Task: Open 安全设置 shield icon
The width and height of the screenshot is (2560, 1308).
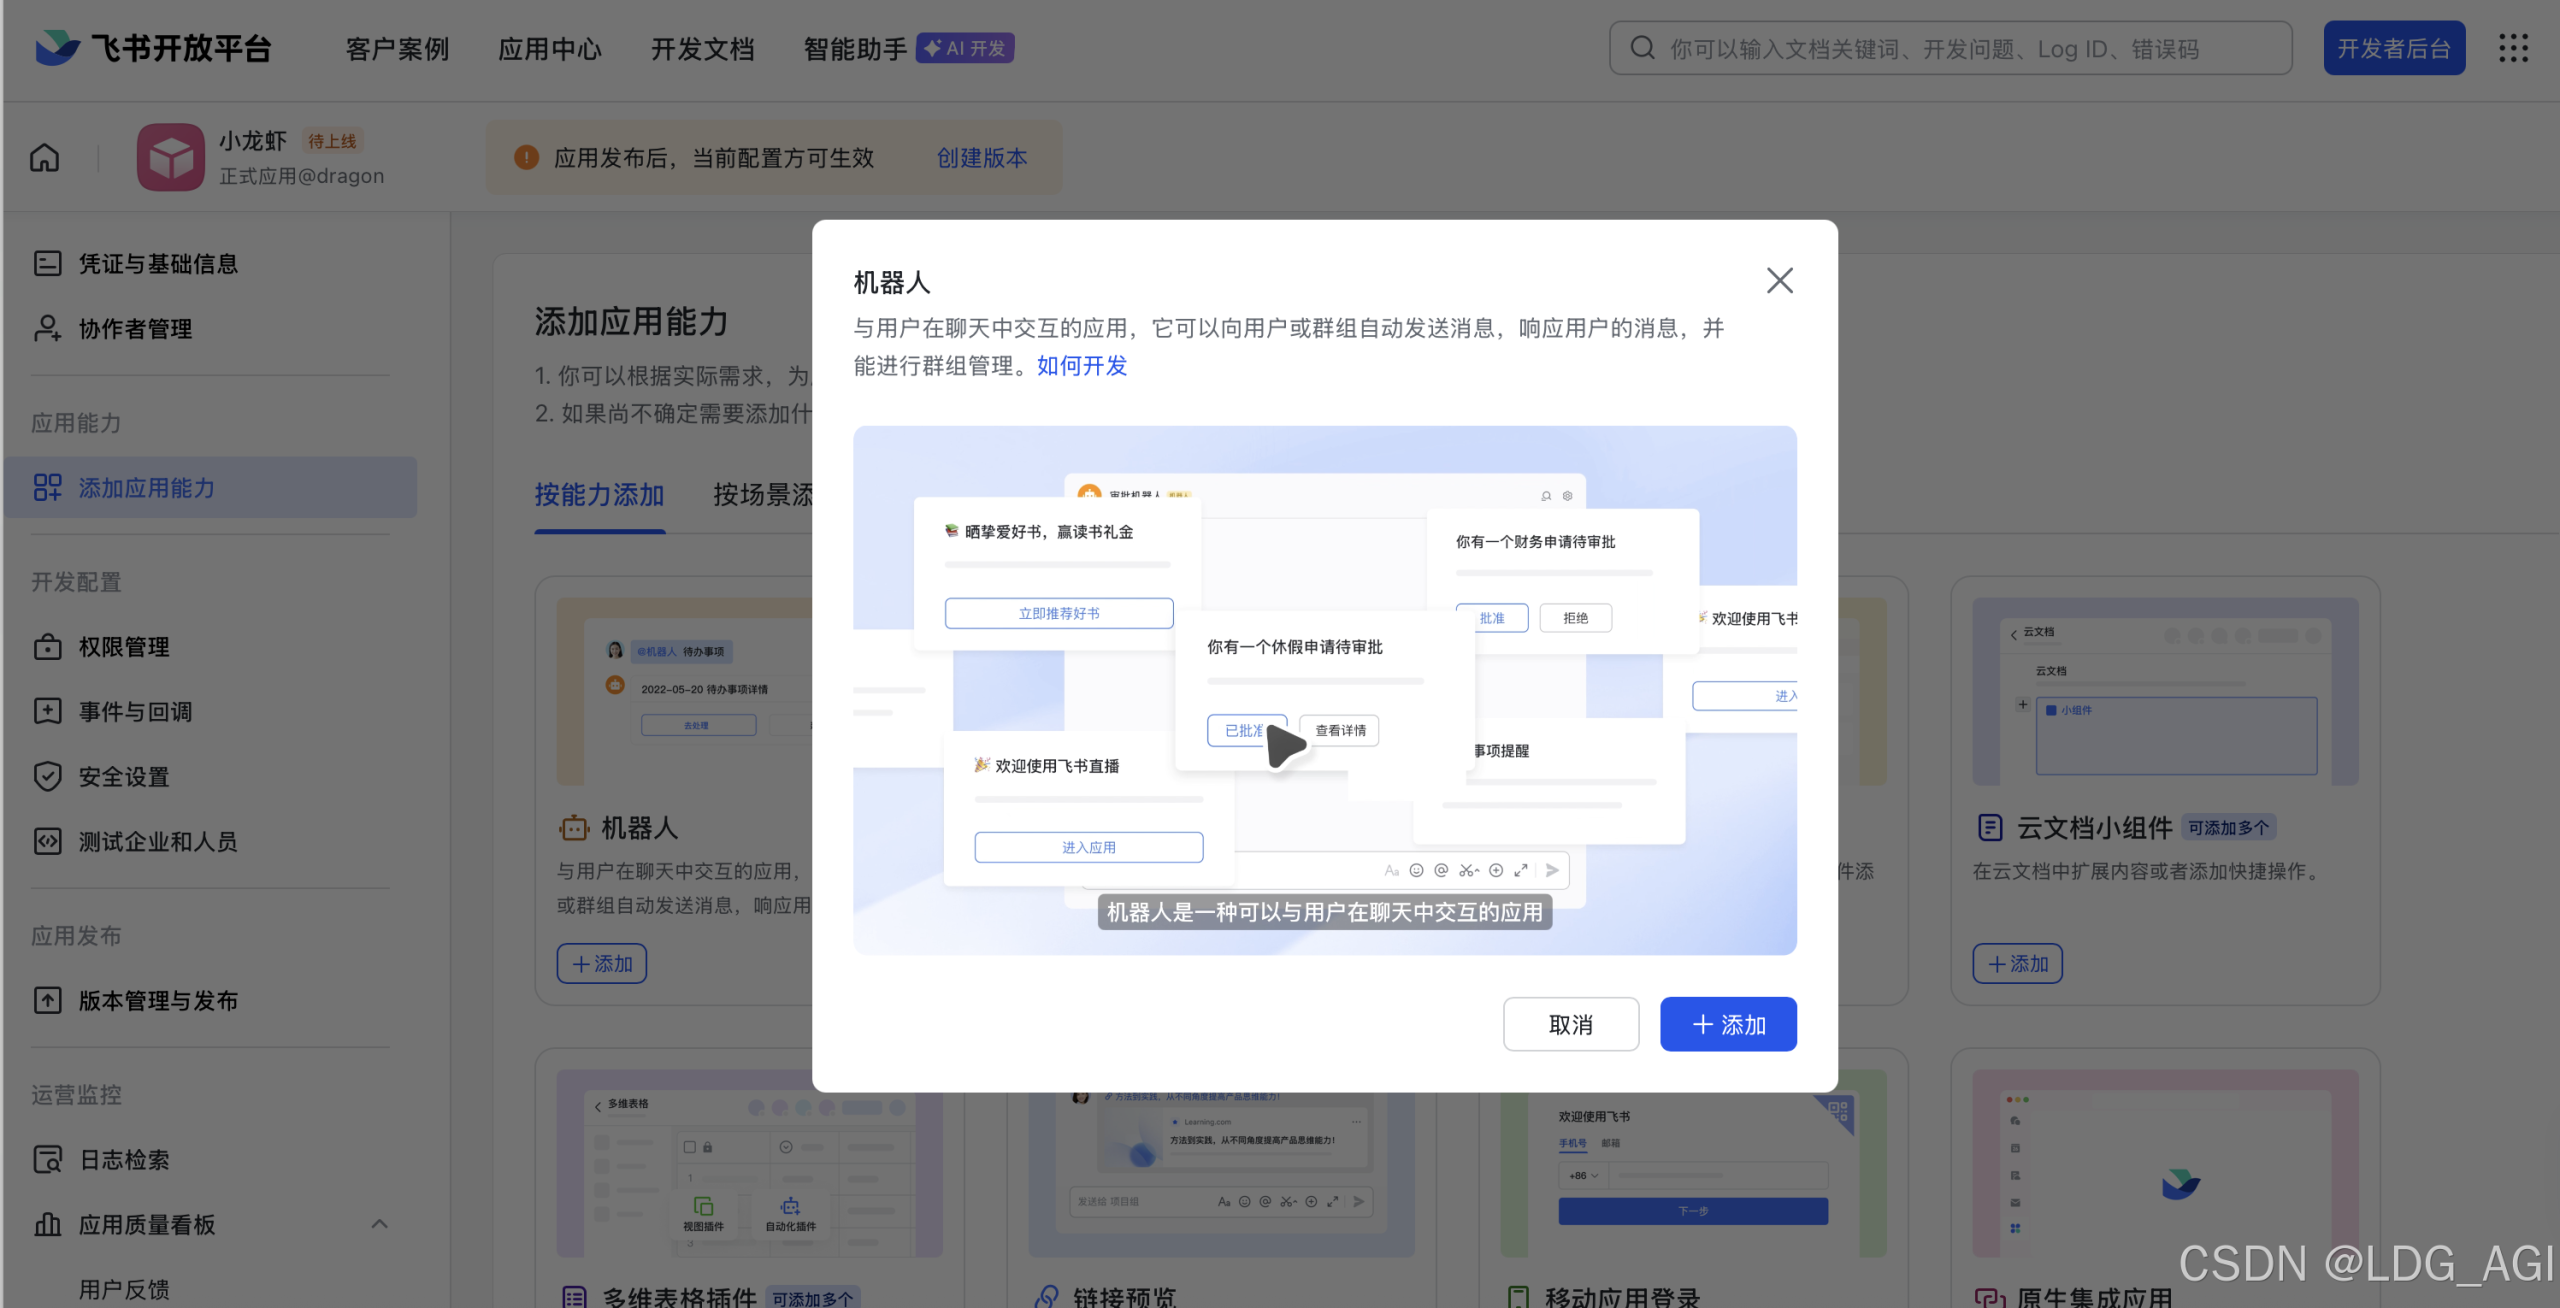Action: [x=47, y=776]
